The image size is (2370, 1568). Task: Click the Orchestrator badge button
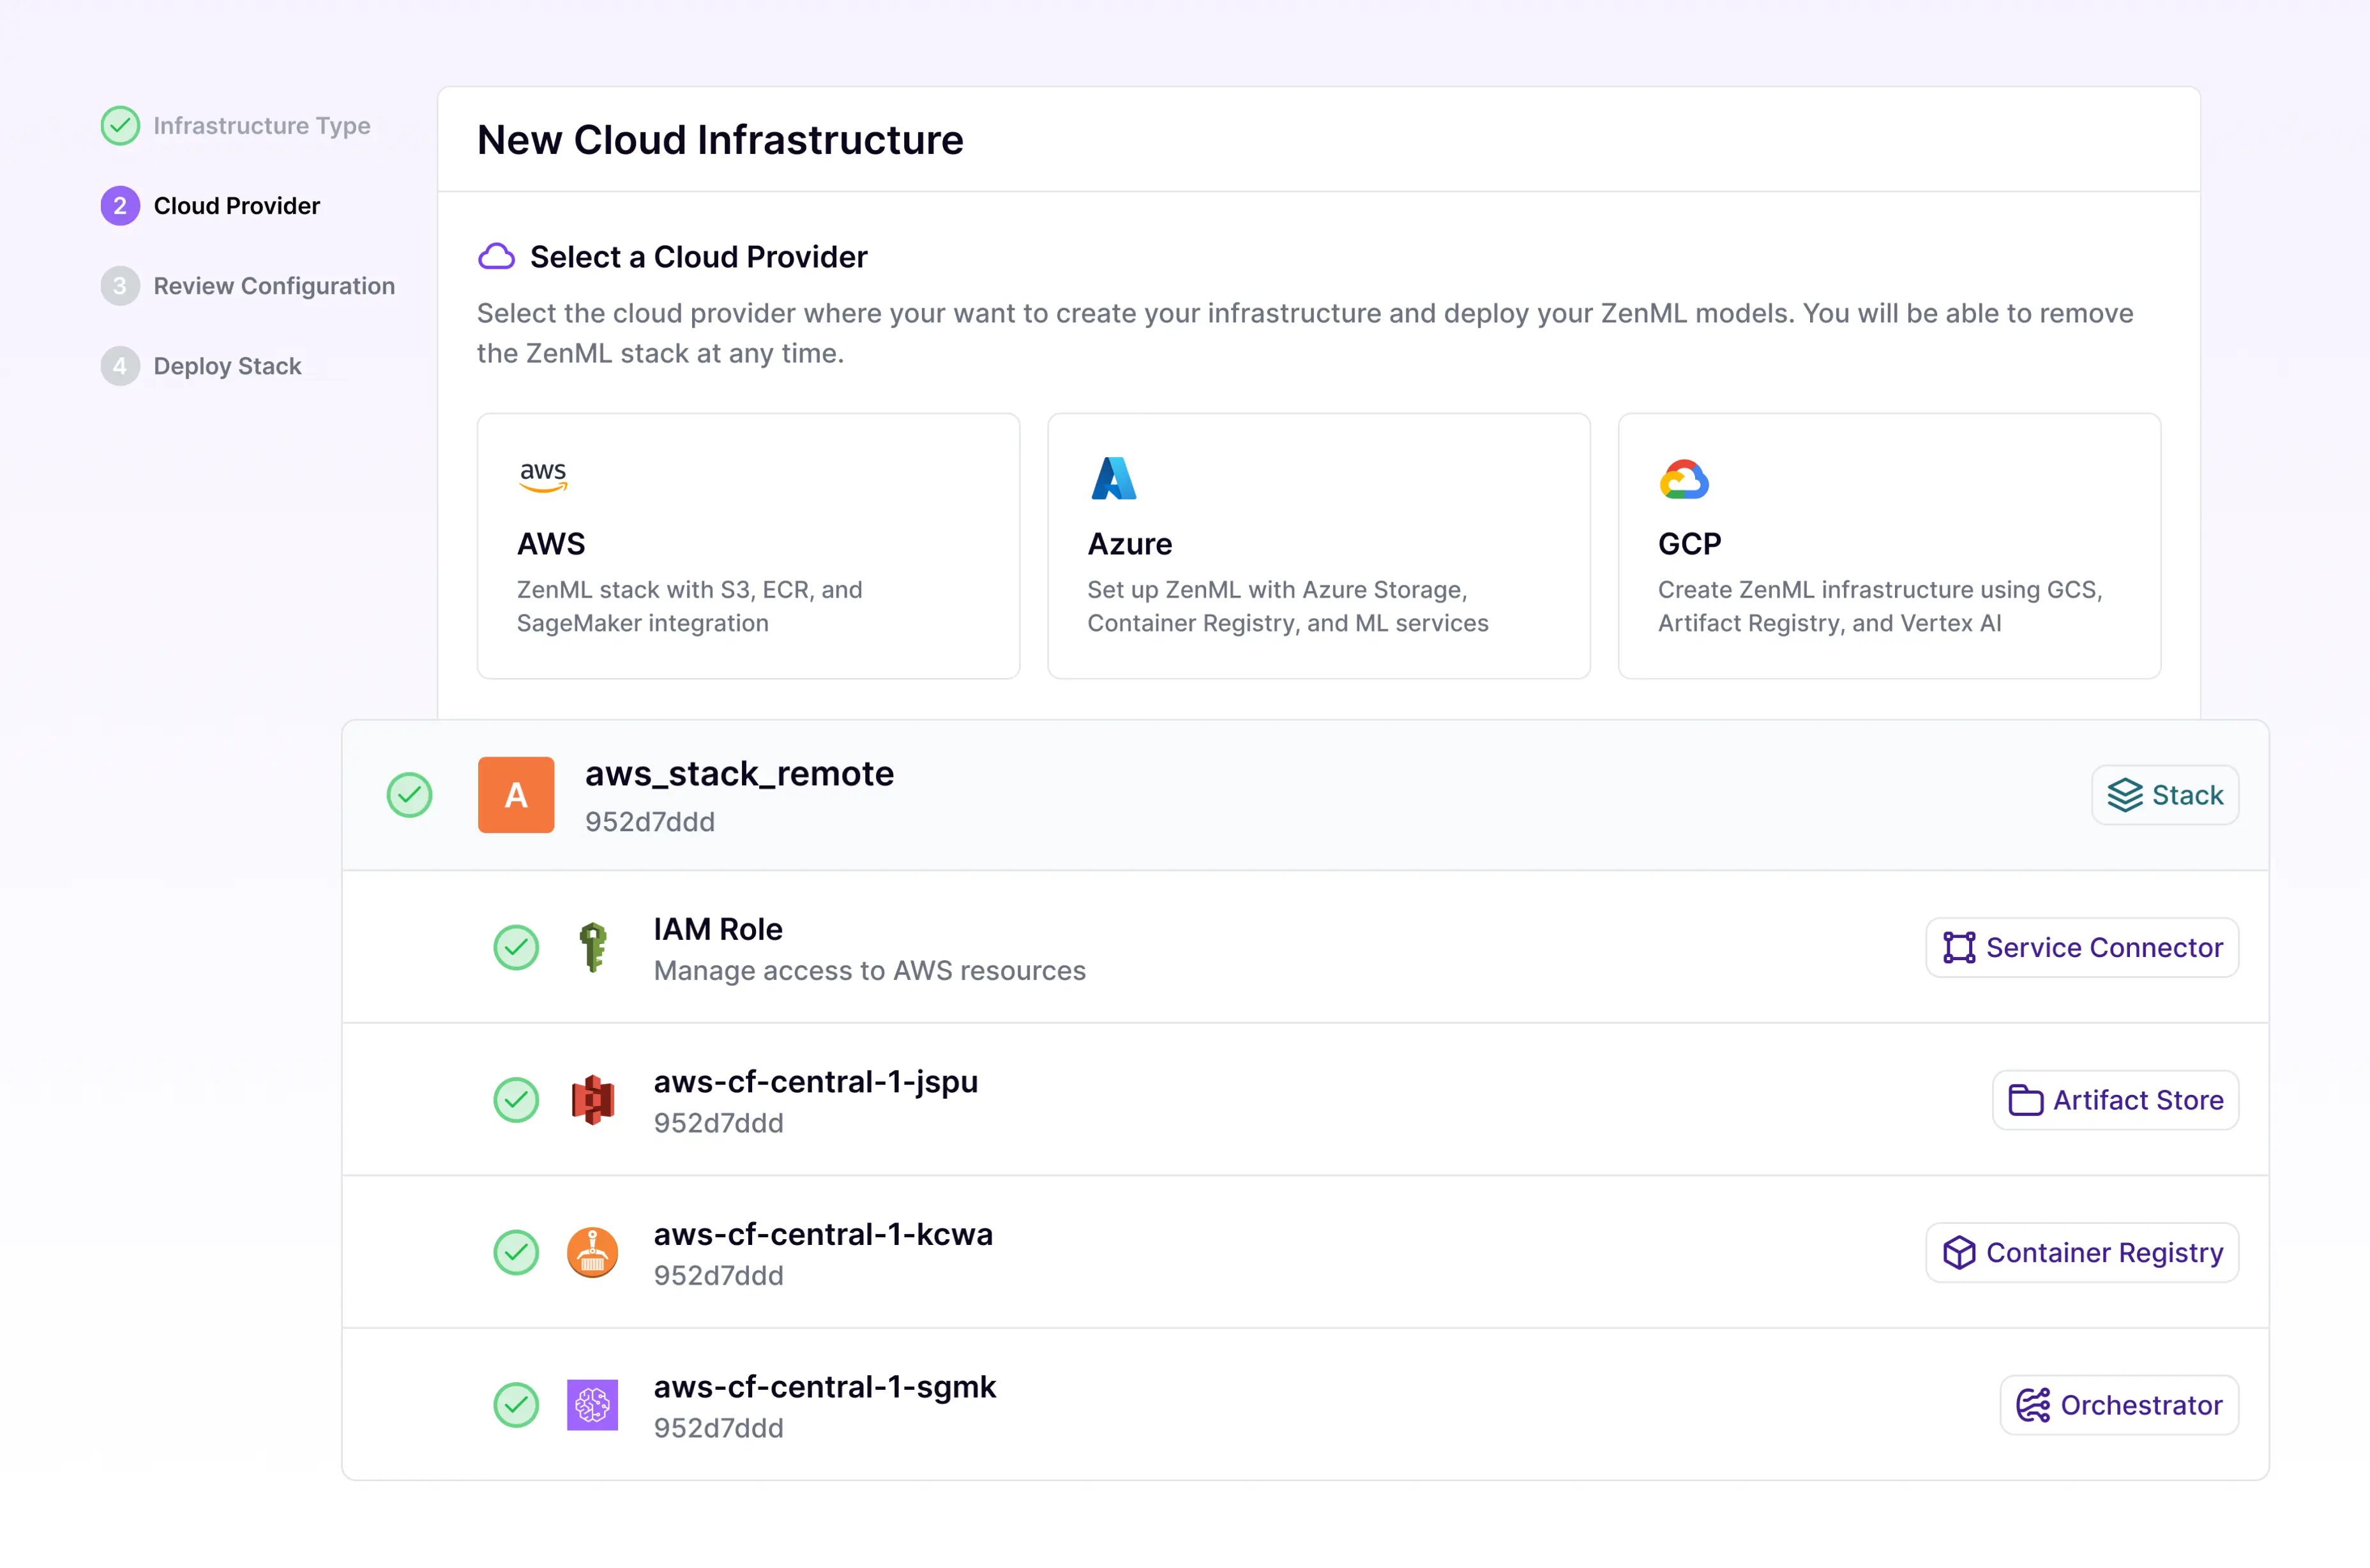[x=2119, y=1405]
